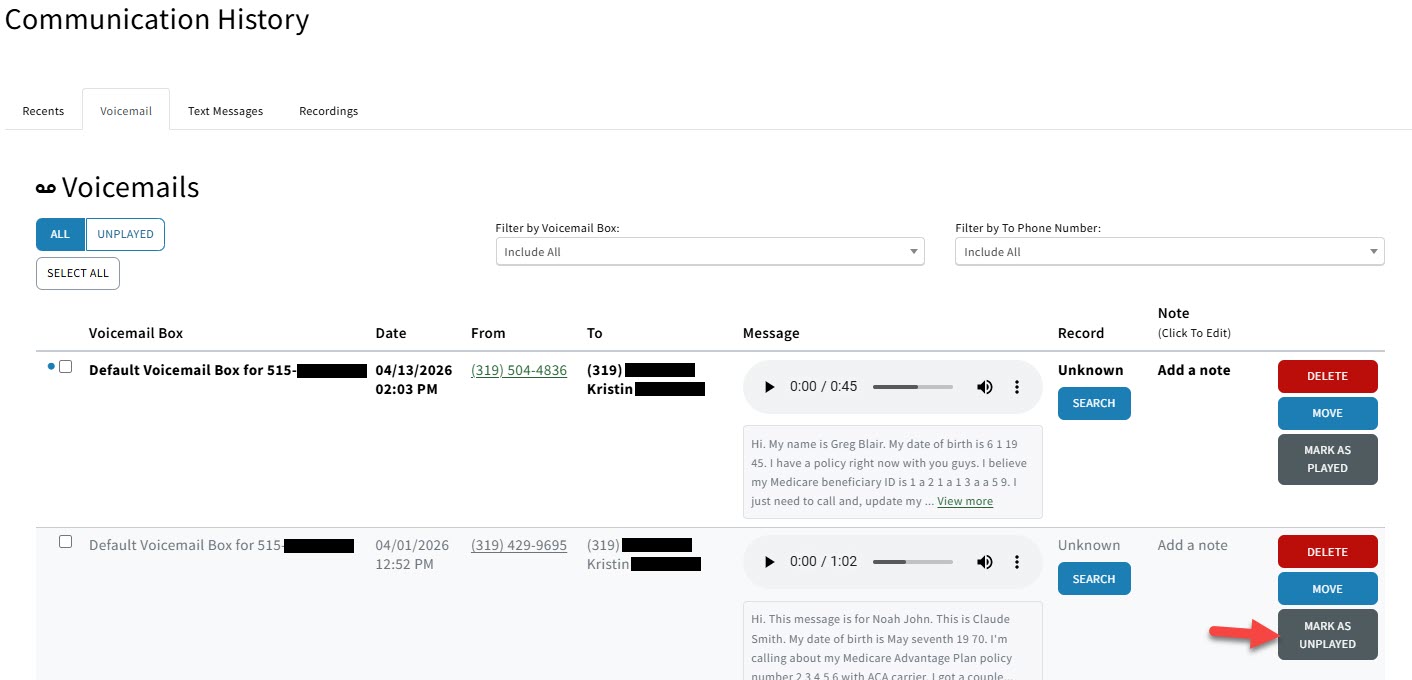Delete the 04/01/2026 voicemail

coord(1328,551)
